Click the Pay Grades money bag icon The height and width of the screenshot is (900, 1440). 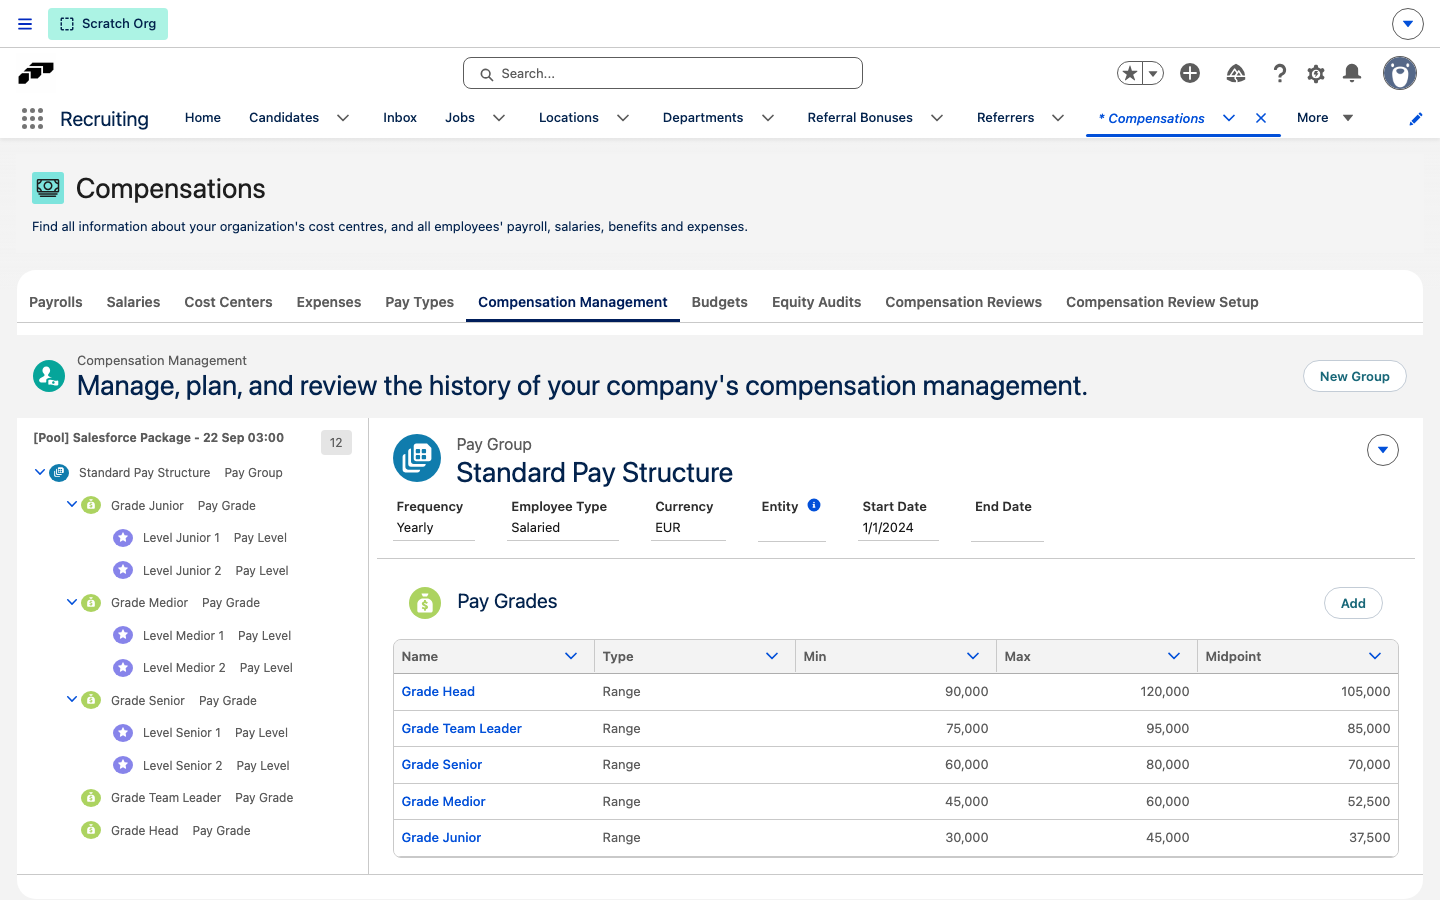pos(425,603)
